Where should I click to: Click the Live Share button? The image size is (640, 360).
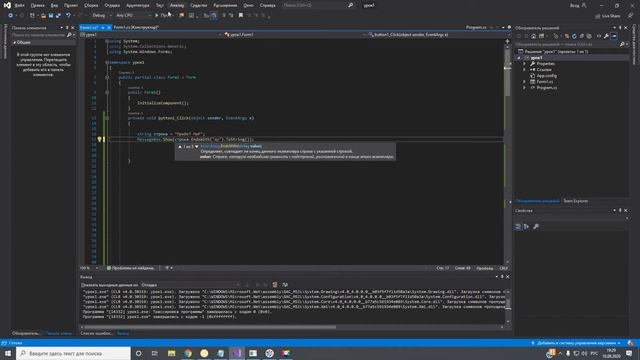pyautogui.click(x=608, y=16)
